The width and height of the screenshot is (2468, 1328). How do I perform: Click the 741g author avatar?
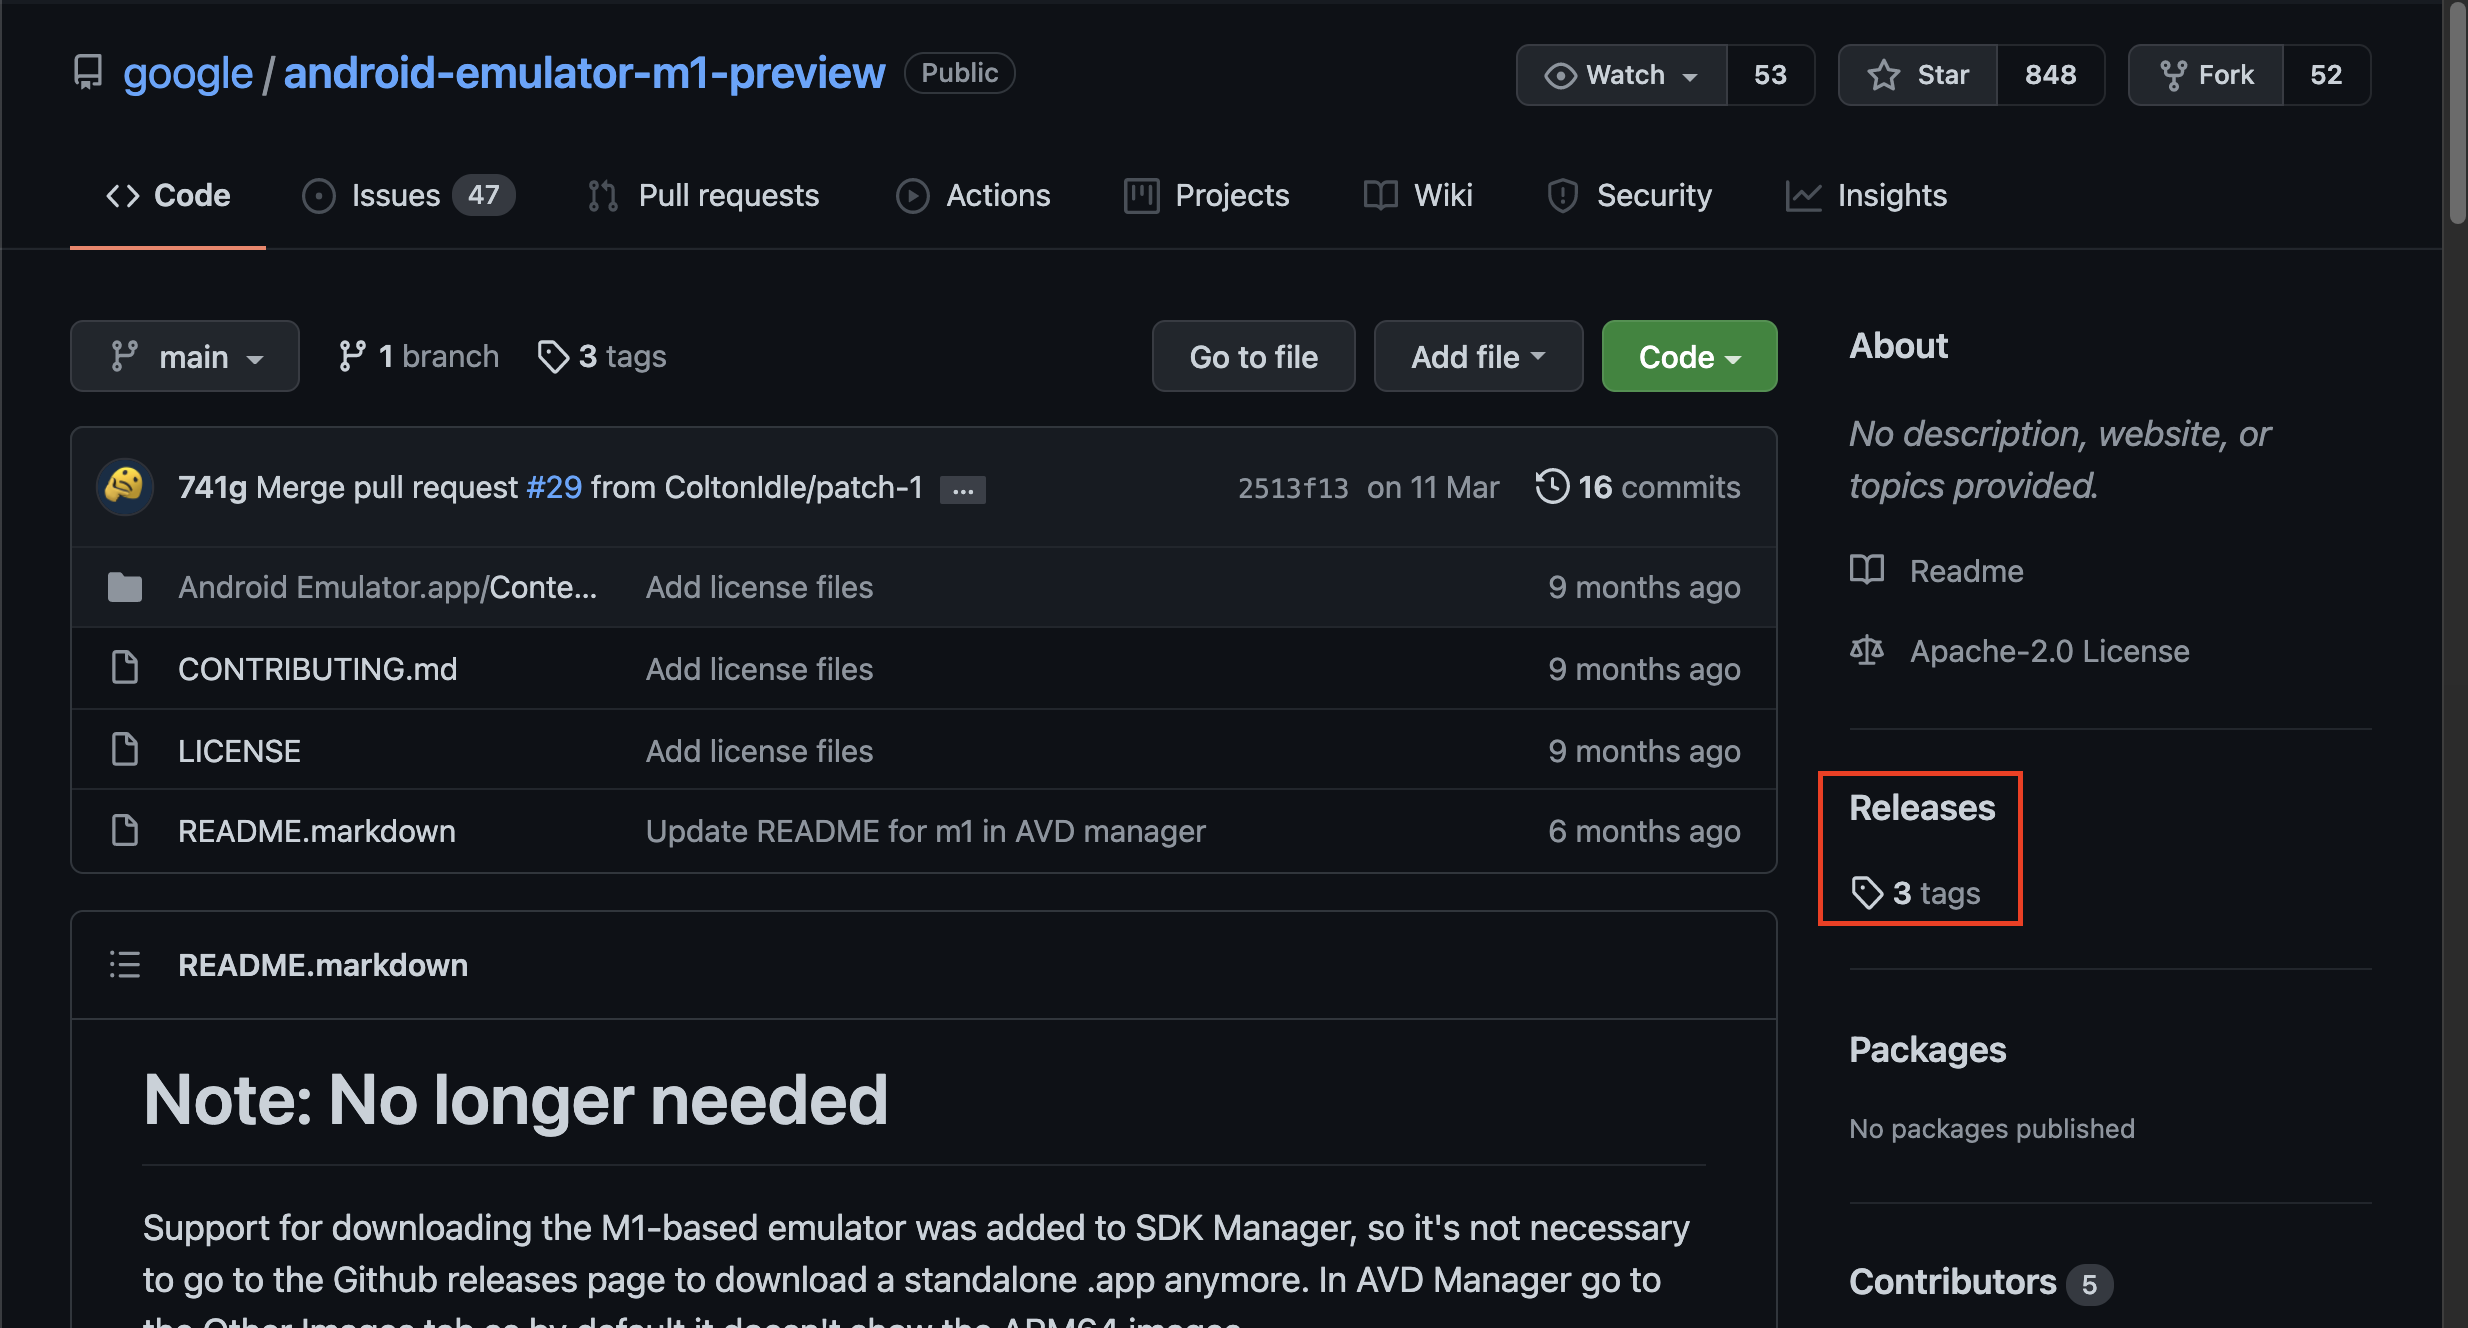click(125, 487)
